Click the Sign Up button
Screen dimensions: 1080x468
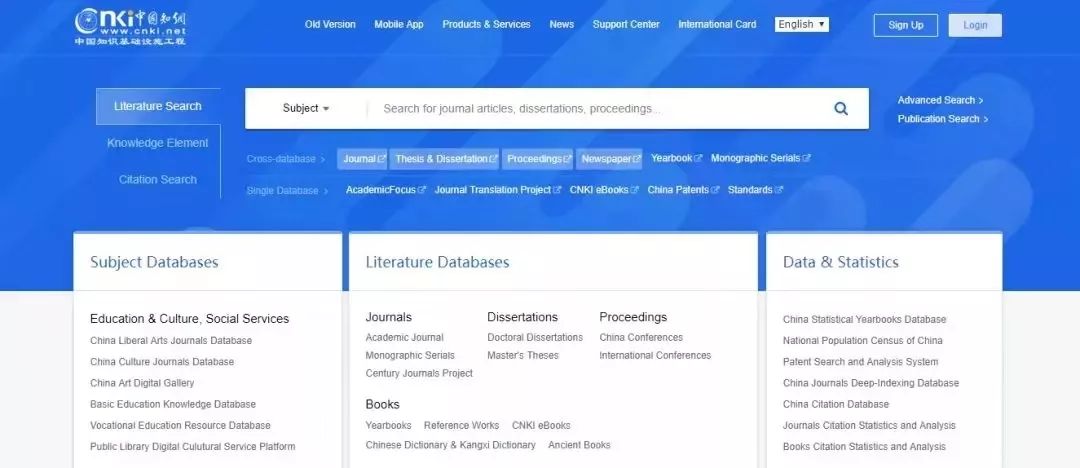[x=906, y=26]
